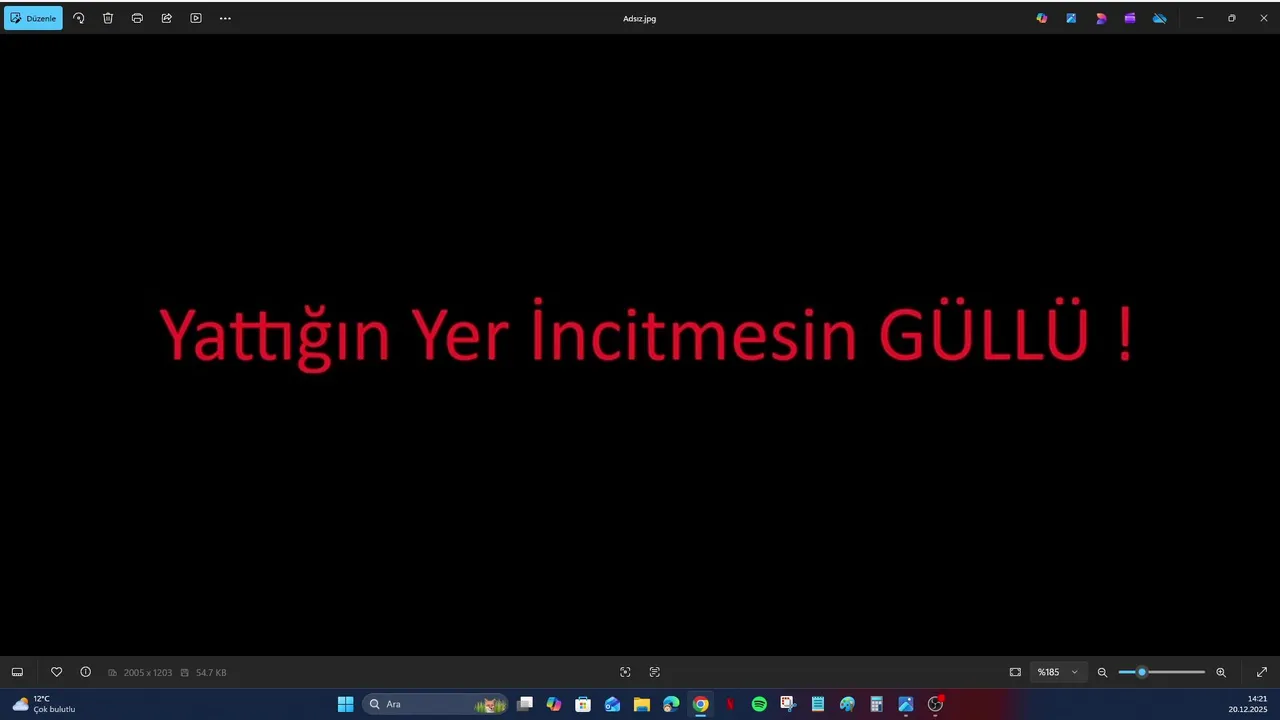This screenshot has height=720, width=1280.
Task: Launch Designer from the title bar
Action: coord(1101,18)
